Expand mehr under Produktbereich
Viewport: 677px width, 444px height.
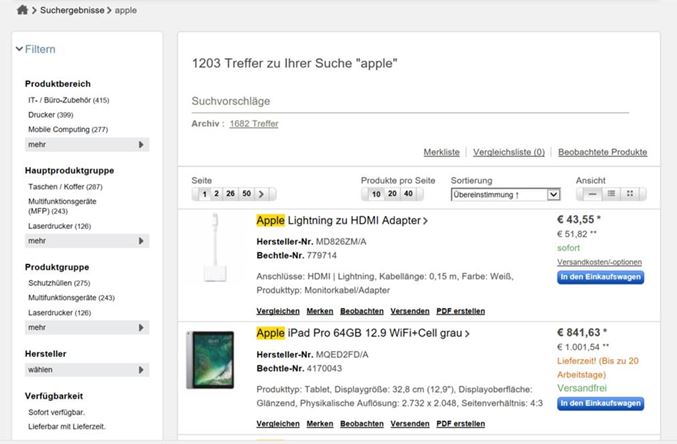(87, 145)
